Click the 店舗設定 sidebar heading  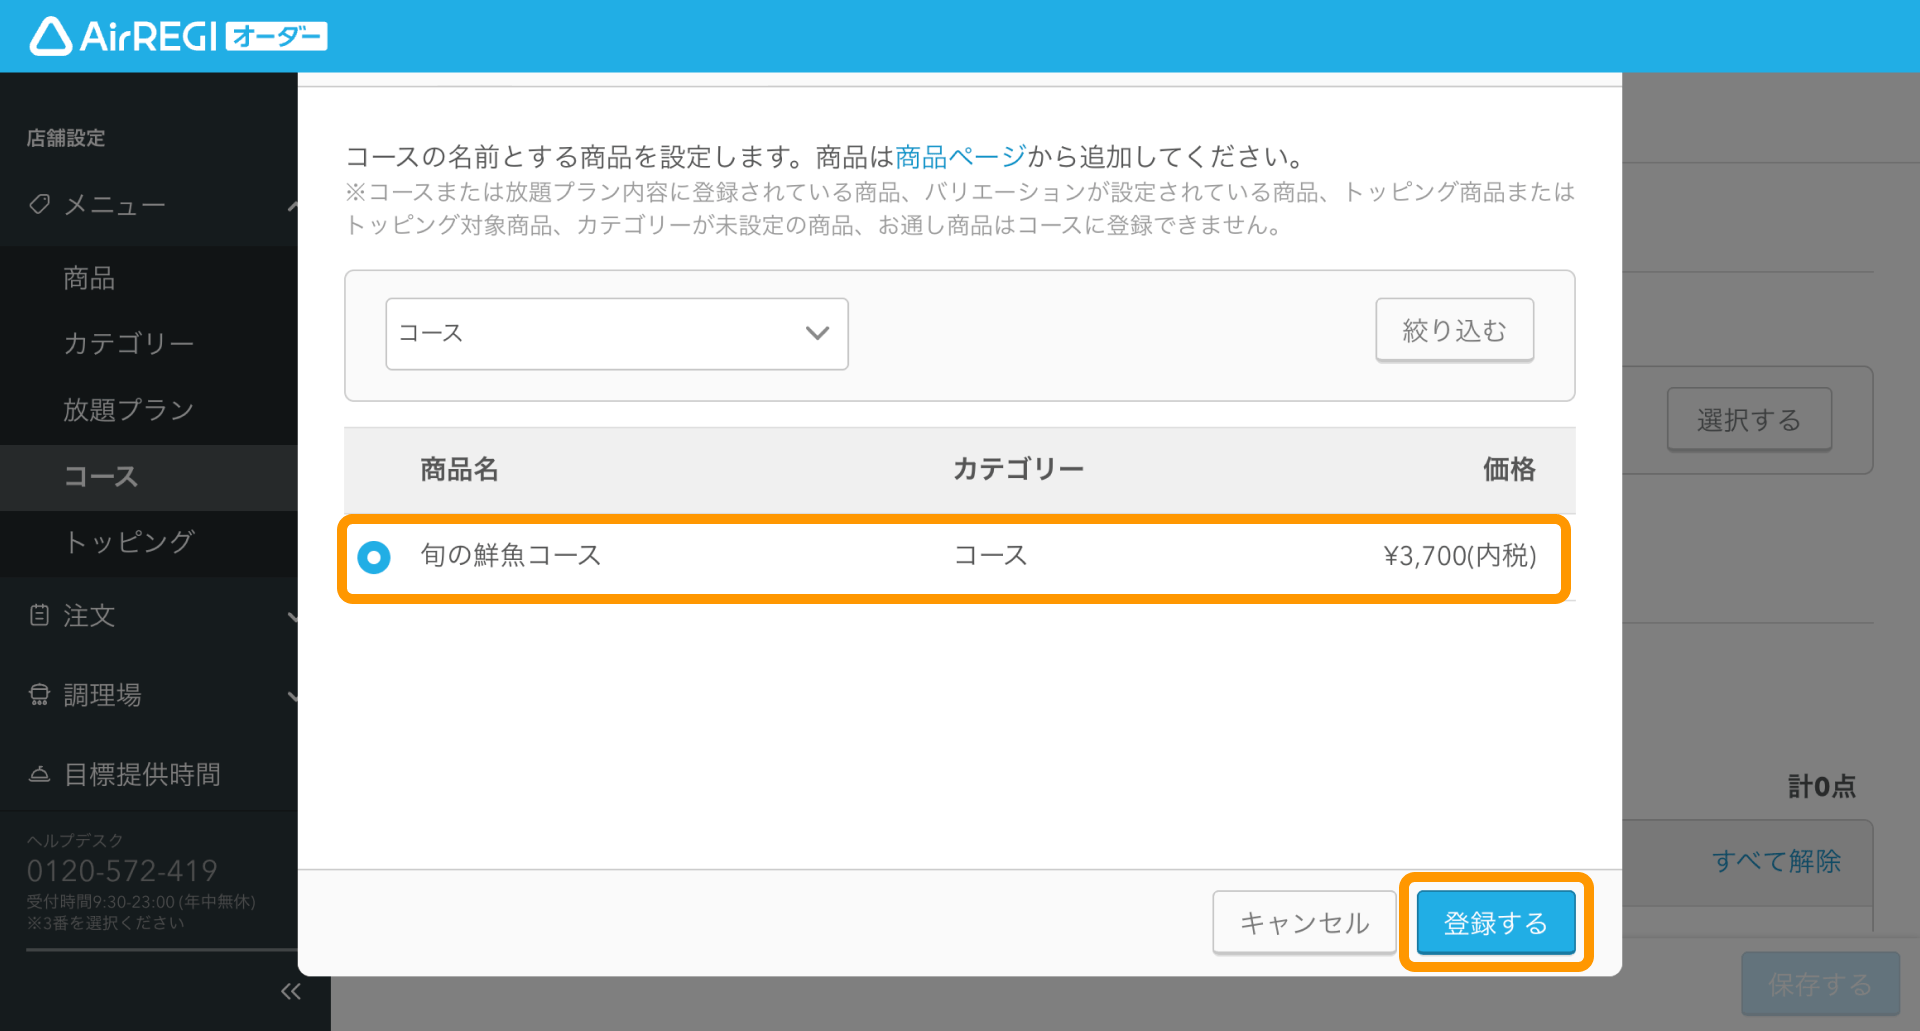(66, 138)
